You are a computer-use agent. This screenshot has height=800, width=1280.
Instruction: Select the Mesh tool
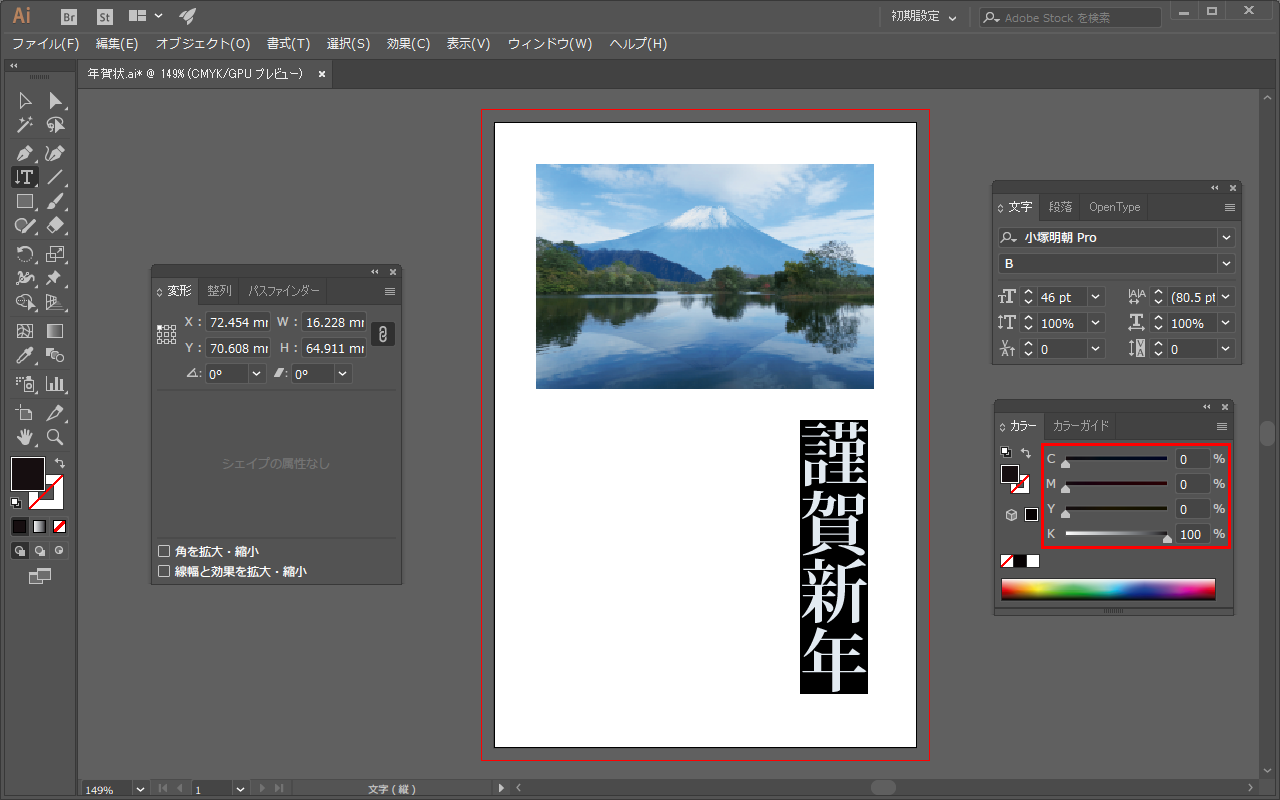[25, 331]
